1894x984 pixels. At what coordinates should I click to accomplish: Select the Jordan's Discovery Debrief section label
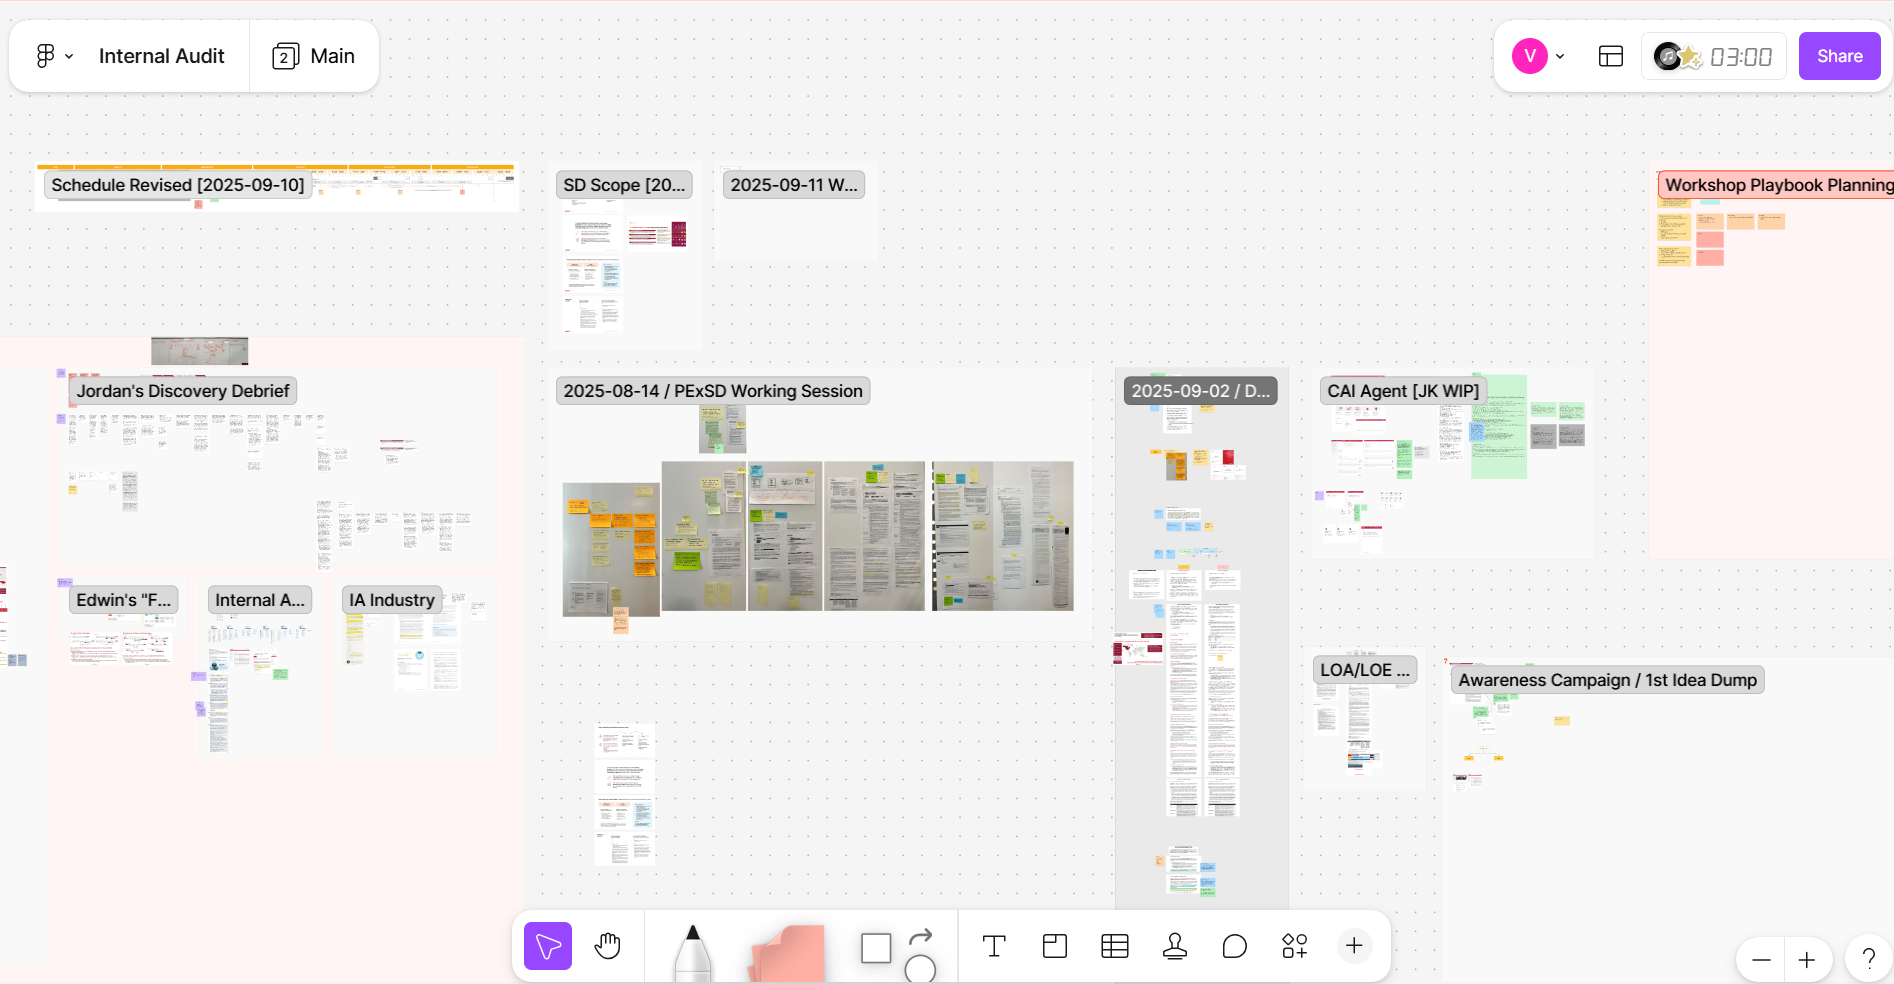tap(183, 391)
